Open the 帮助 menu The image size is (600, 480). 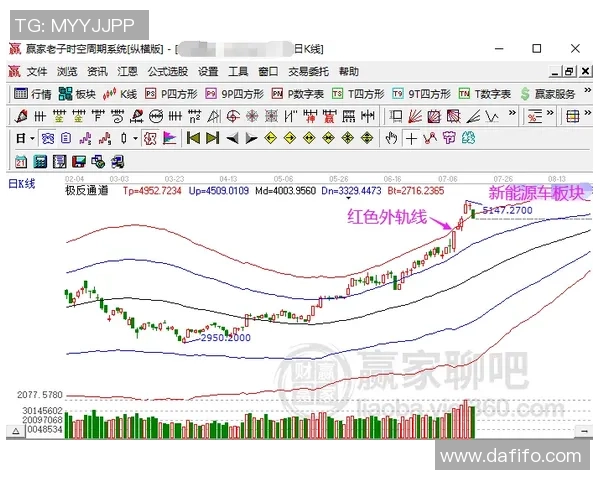click(x=349, y=72)
